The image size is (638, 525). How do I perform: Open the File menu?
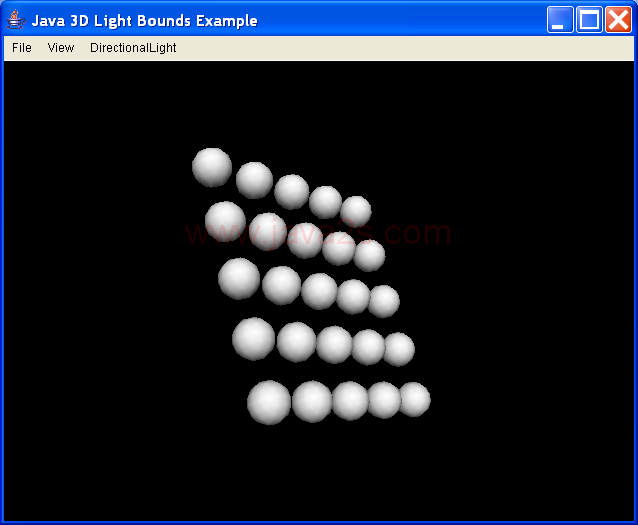[x=22, y=48]
